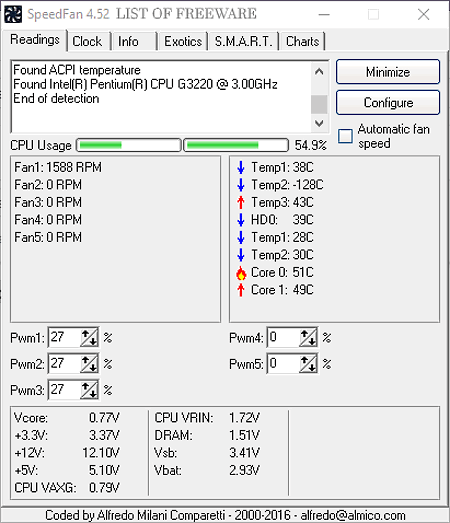Click the Pwm3 spinner arrows
This screenshot has height=523, width=450.
point(89,390)
